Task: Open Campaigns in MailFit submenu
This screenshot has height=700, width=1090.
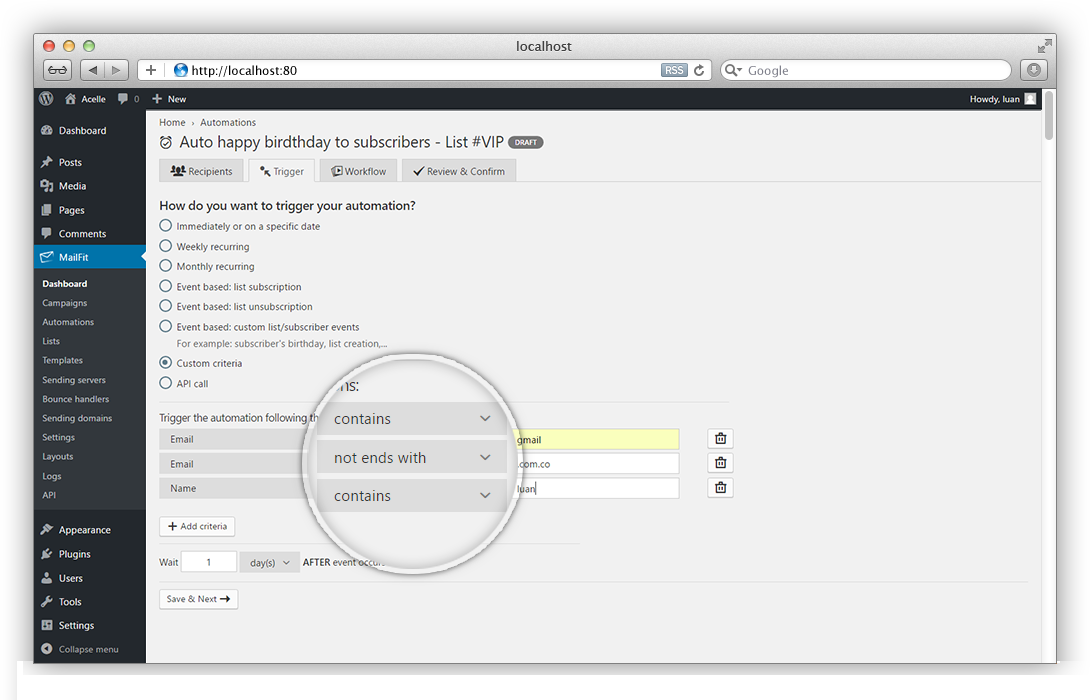Action: (x=65, y=303)
